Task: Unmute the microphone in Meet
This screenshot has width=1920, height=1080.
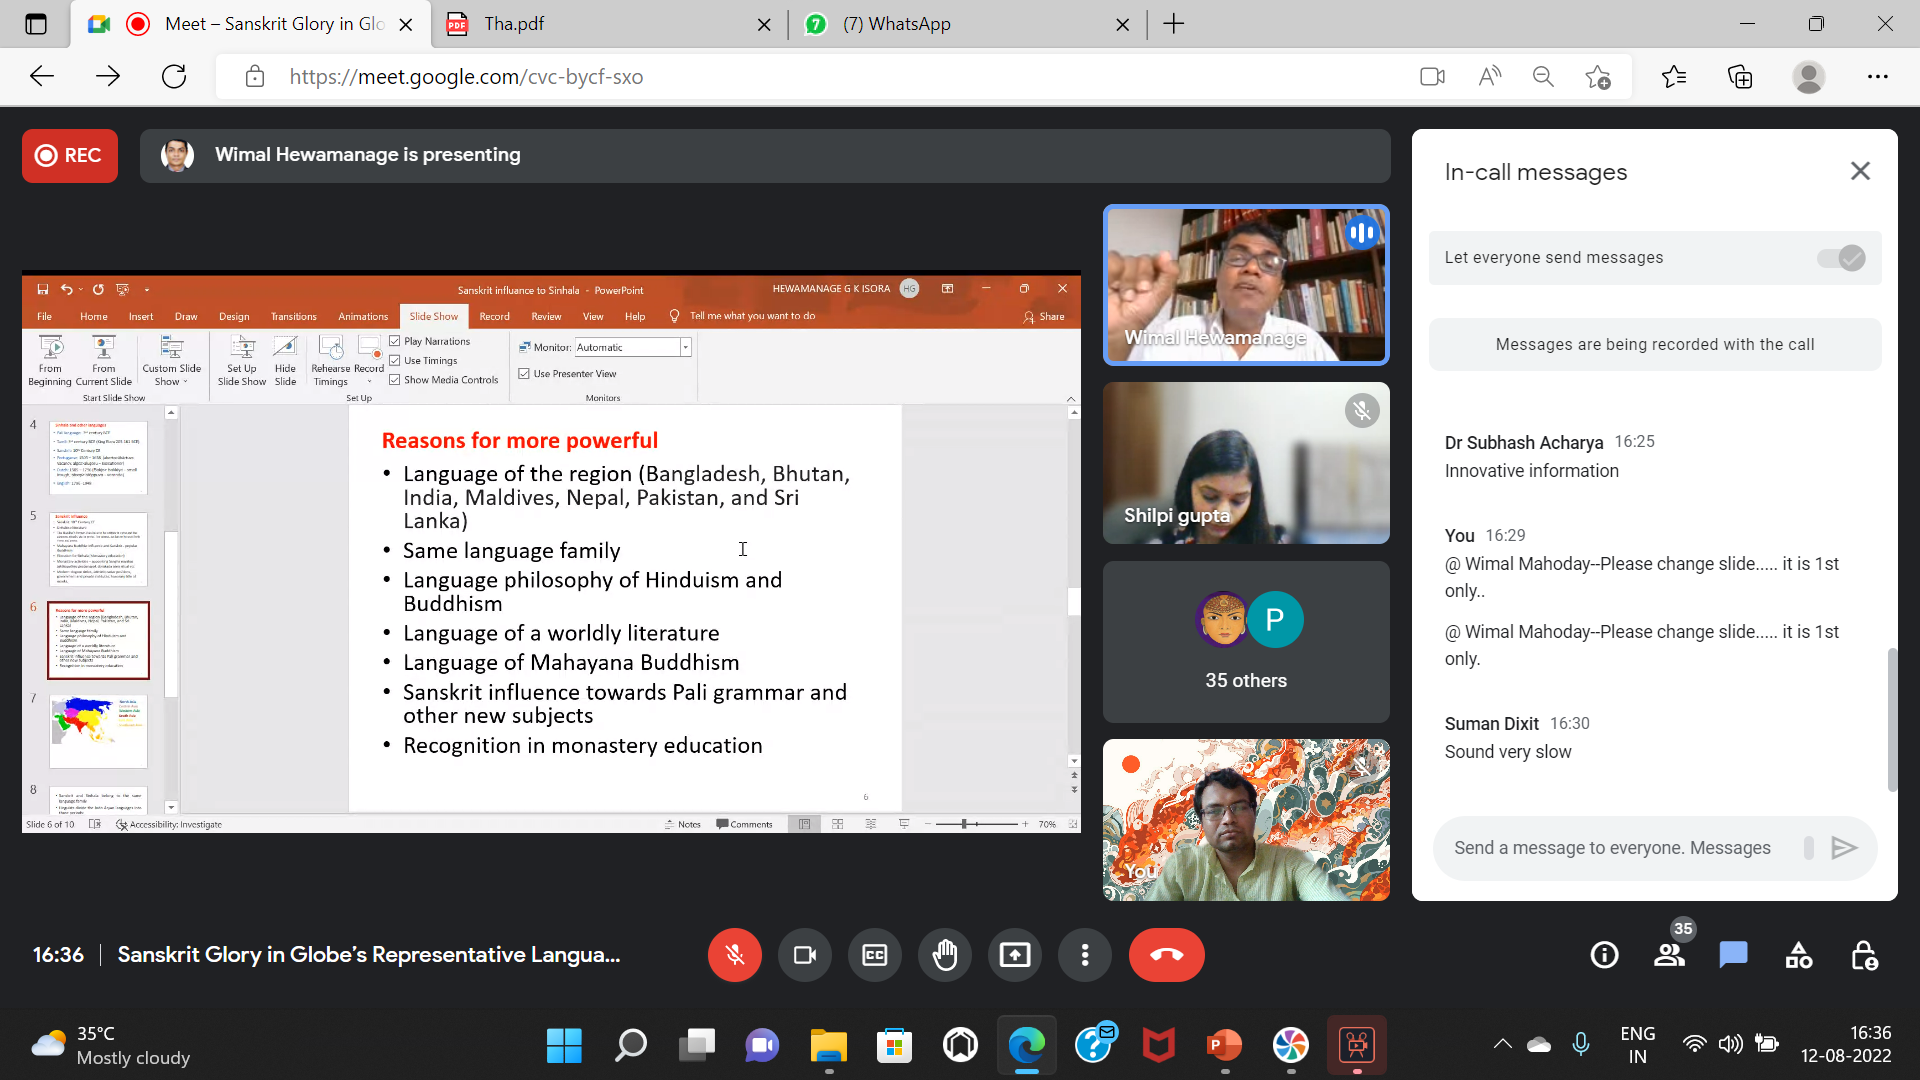Action: tap(734, 955)
